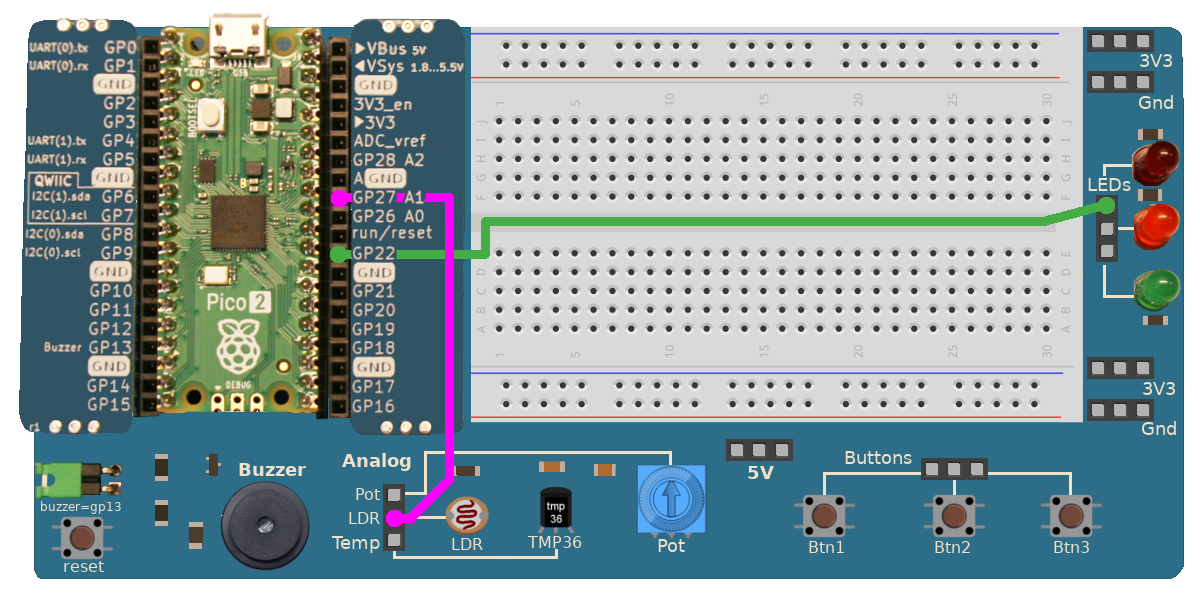Select the blue Pot potentiometer knob
1200x598 pixels.
(x=671, y=500)
